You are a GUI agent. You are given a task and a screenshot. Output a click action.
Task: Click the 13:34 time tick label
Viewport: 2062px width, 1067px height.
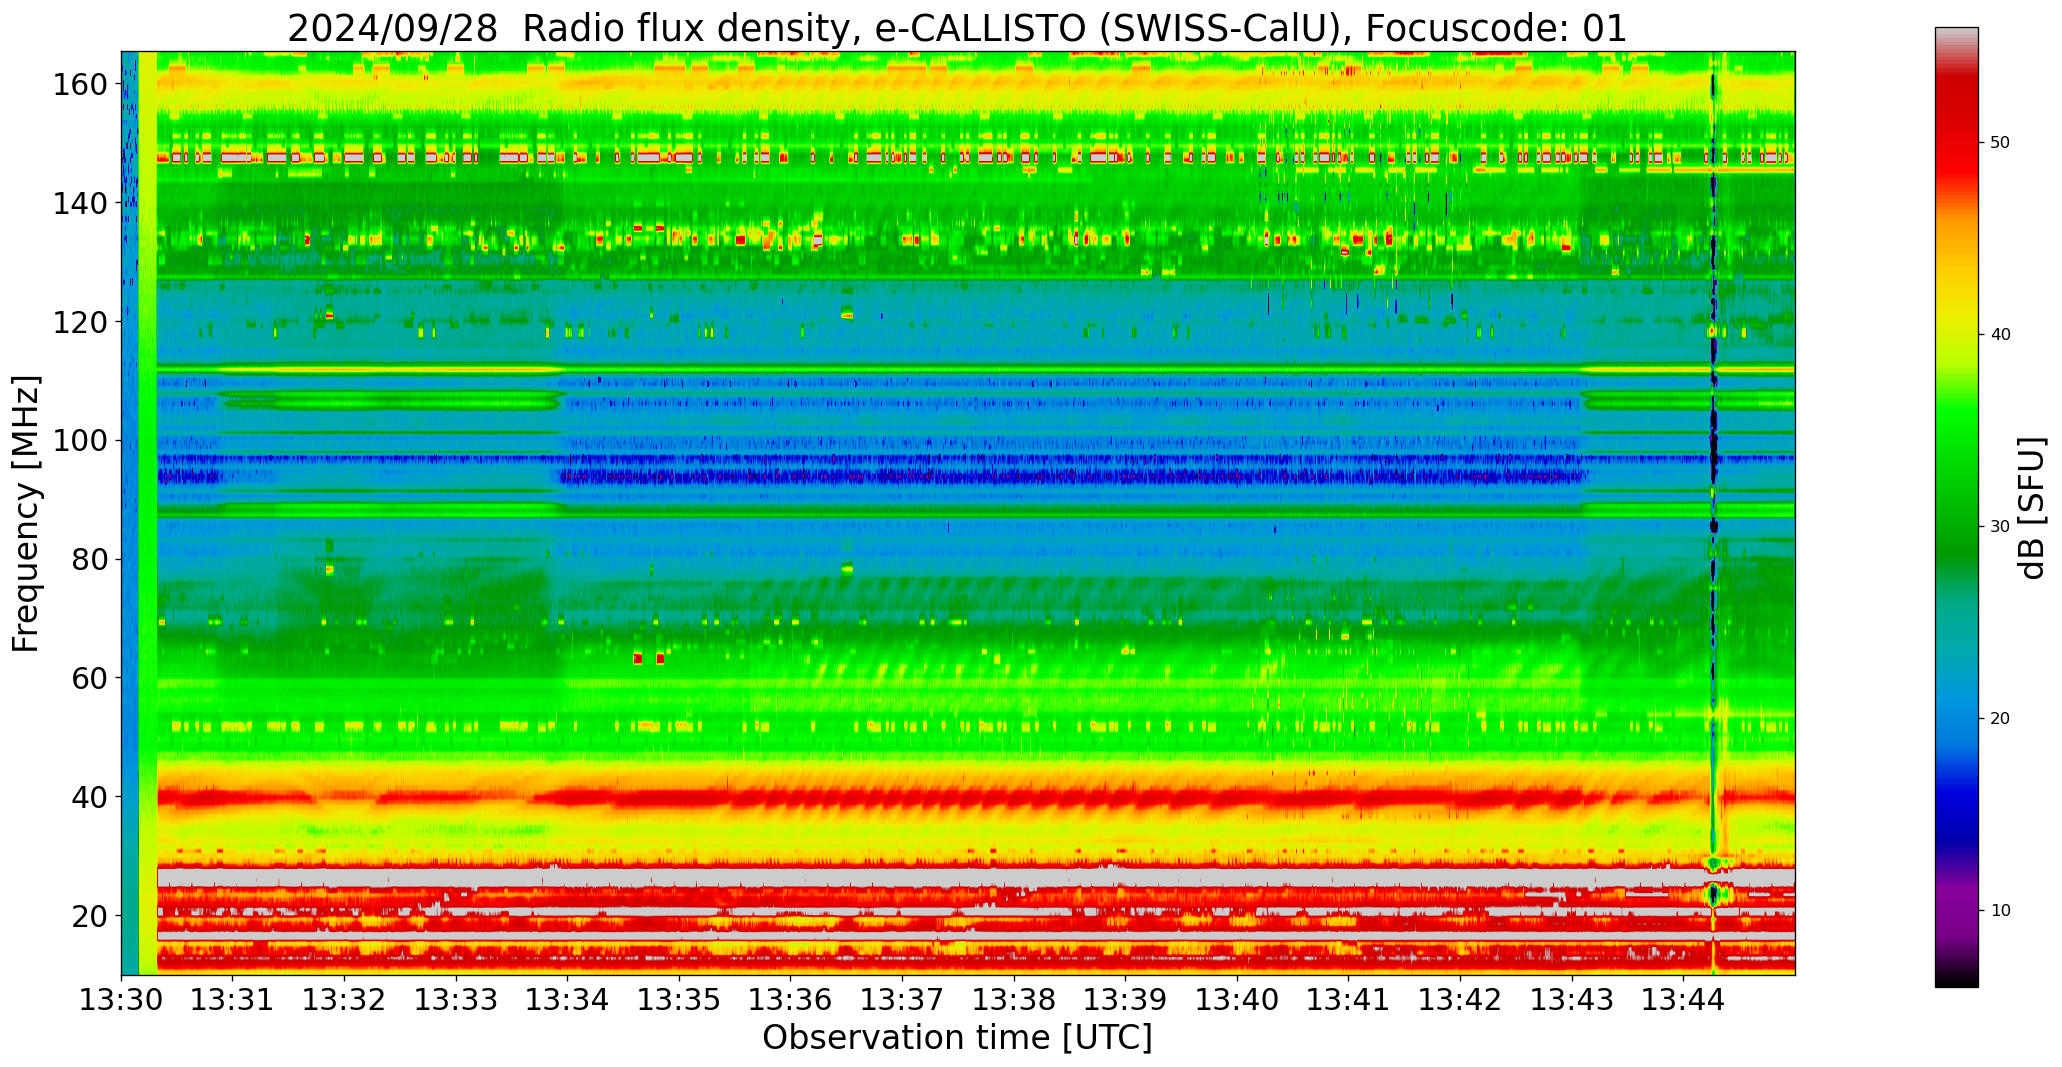point(568,1001)
